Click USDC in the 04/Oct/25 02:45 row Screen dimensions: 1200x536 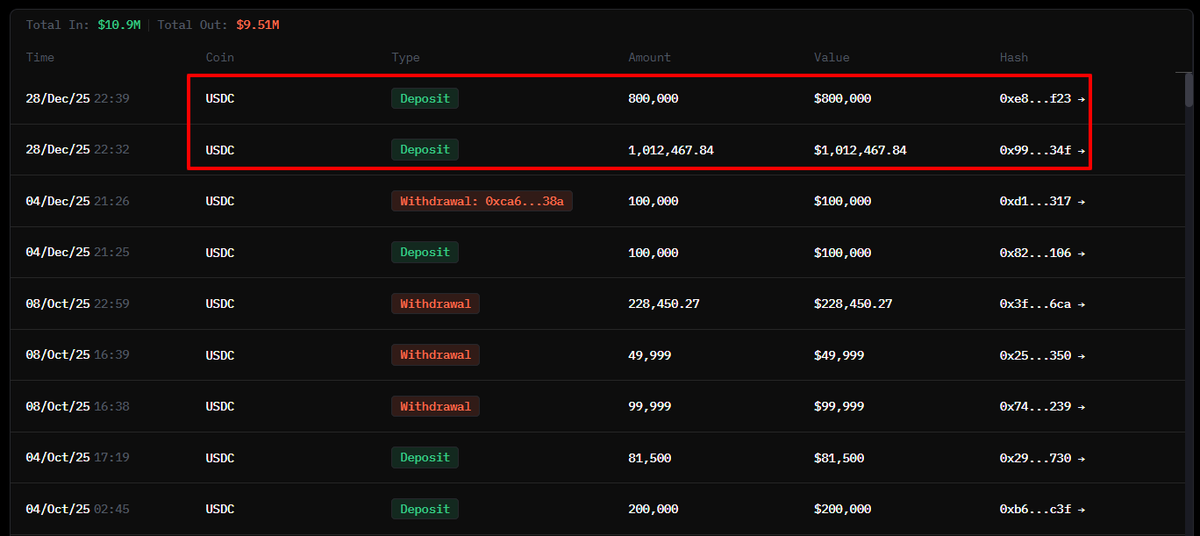pos(220,509)
